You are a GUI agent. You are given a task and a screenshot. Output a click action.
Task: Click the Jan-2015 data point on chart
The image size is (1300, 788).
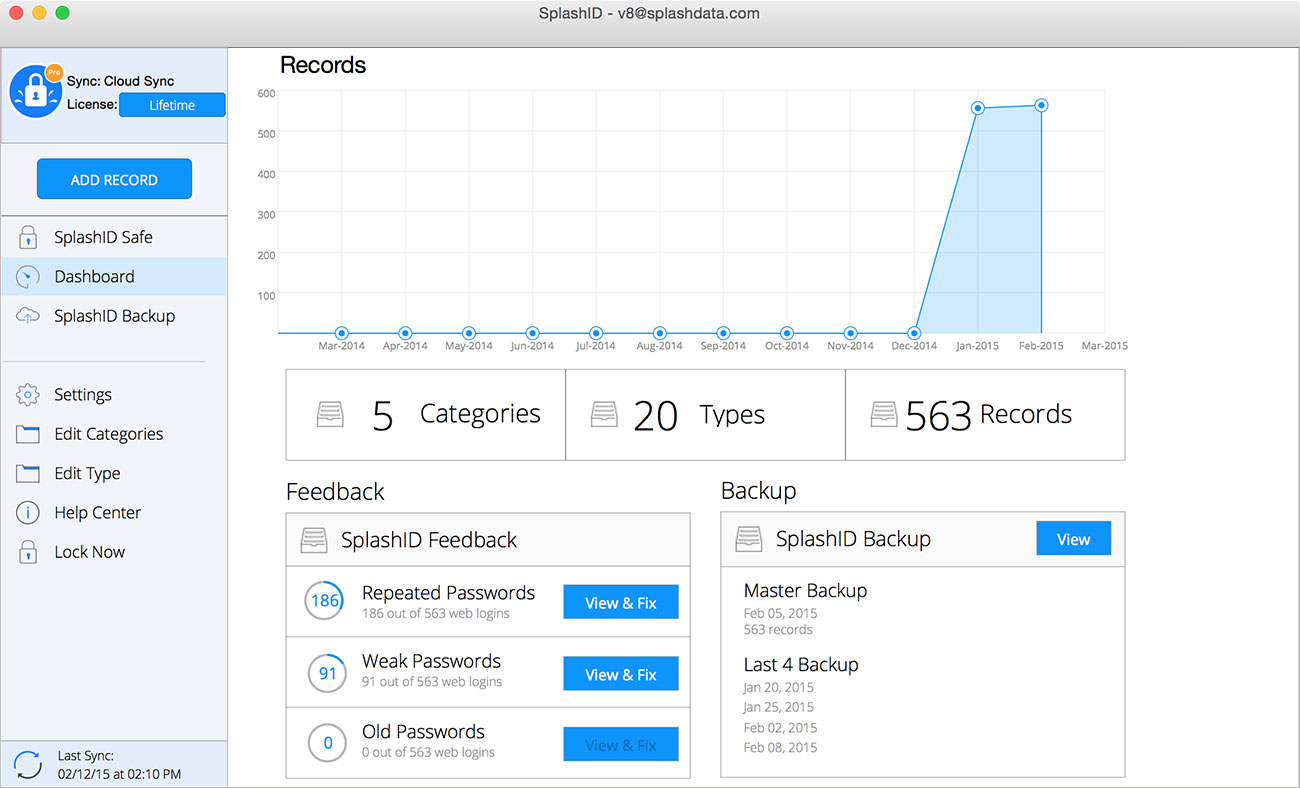[978, 108]
